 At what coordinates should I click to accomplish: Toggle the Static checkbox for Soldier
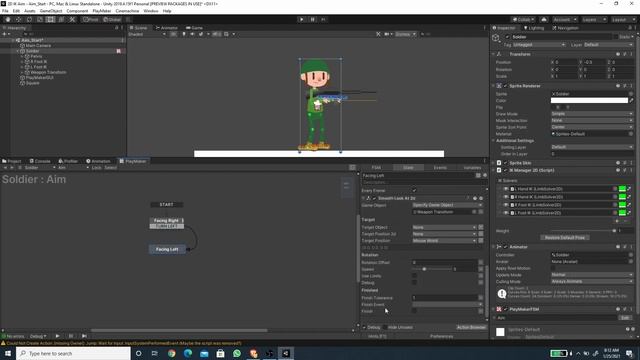tap(616, 37)
